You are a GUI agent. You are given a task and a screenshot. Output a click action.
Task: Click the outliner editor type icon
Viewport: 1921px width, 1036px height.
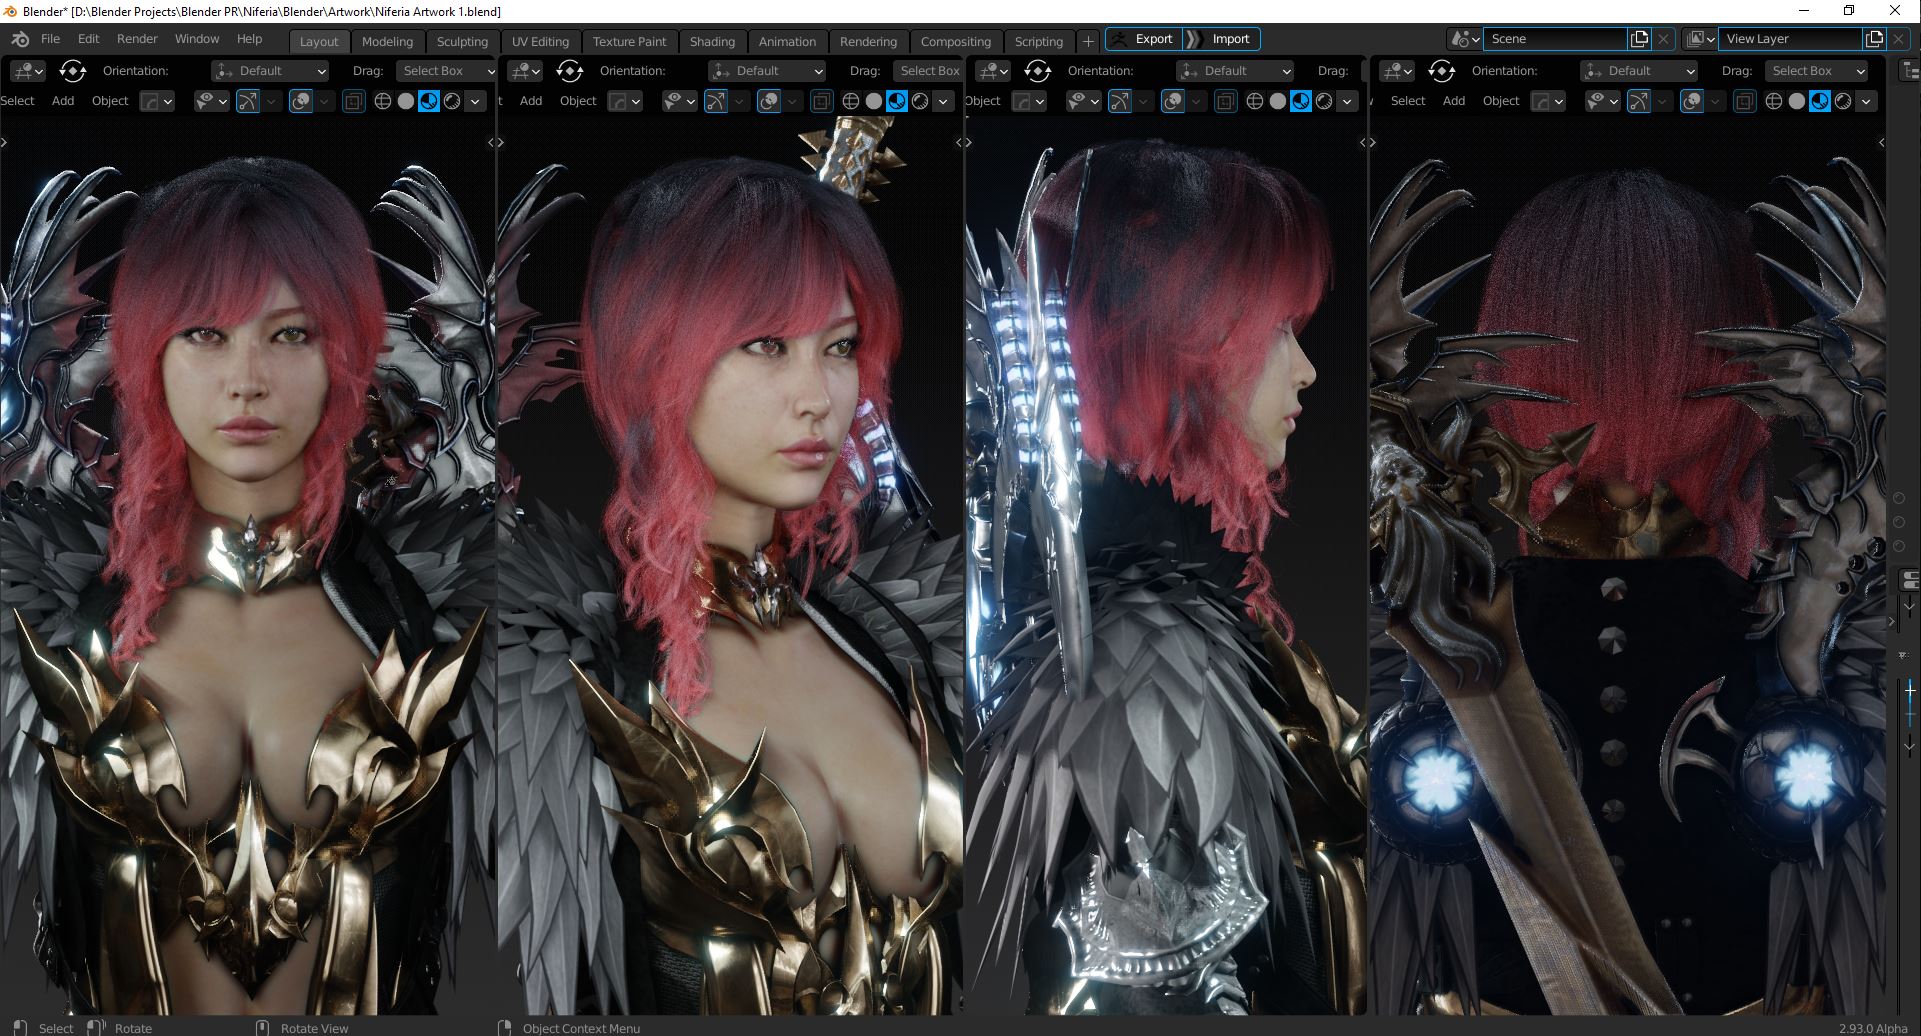pos(1910,71)
